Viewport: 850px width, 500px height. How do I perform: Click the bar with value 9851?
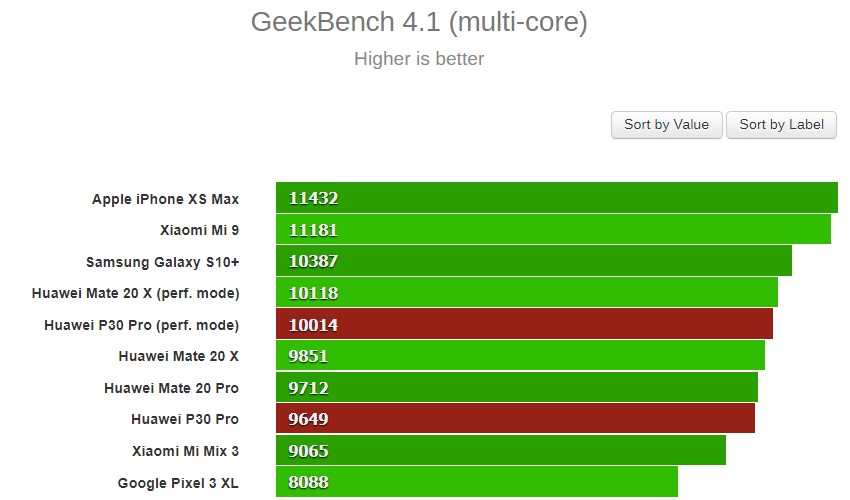click(x=520, y=356)
